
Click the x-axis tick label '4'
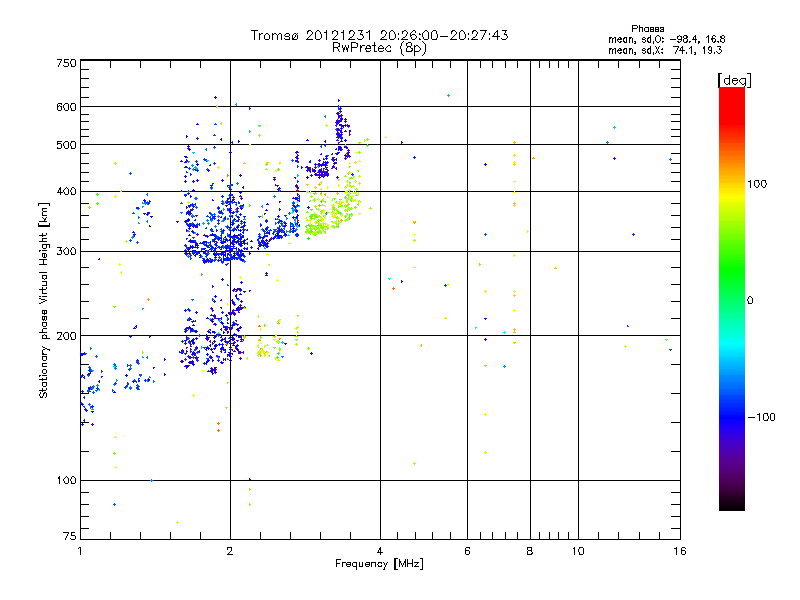pos(380,551)
